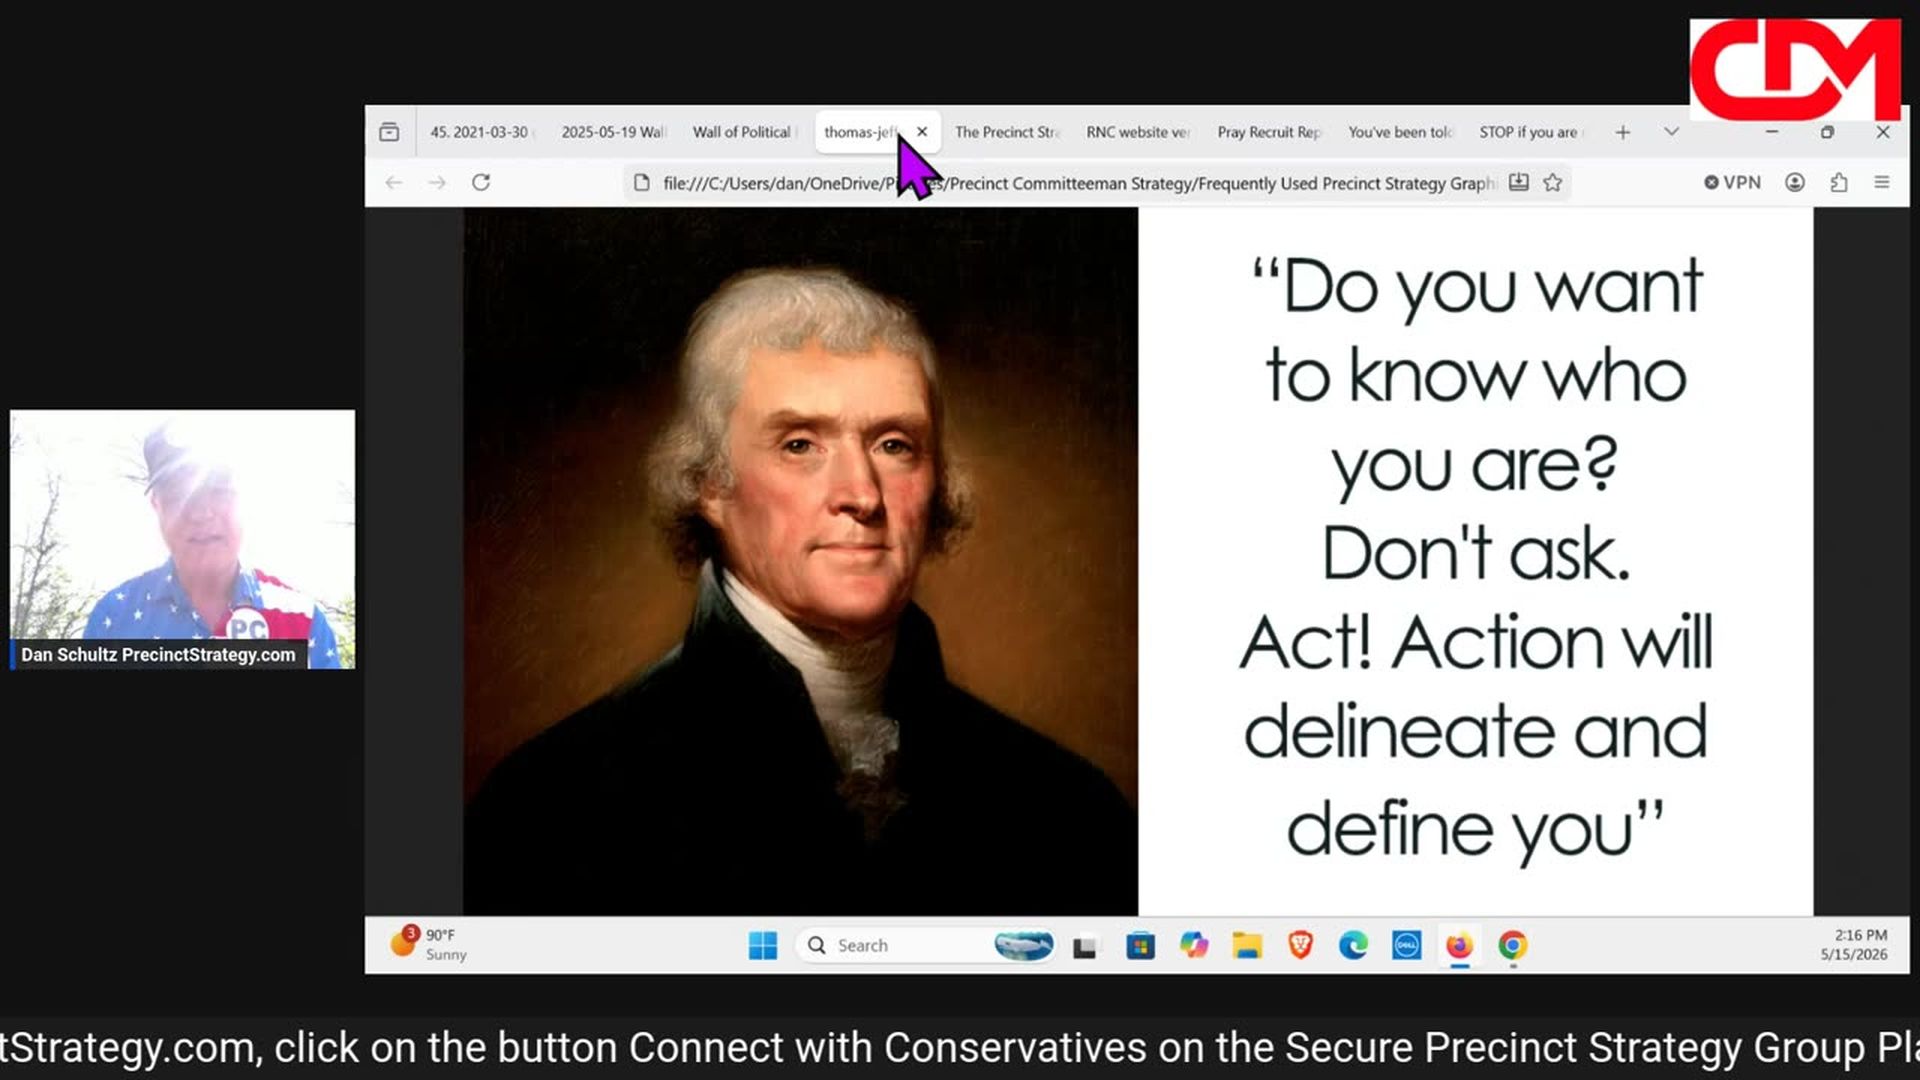Click the page file icon in address bar
The image size is (1920, 1080).
[x=642, y=183]
